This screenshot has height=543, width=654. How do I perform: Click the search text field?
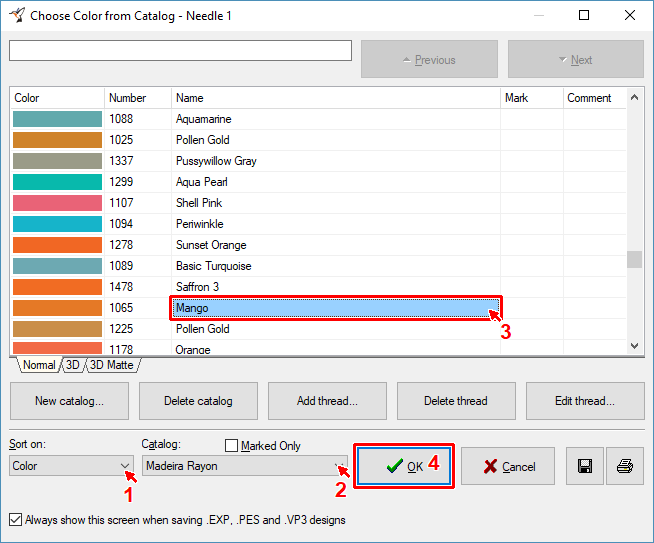[x=180, y=51]
